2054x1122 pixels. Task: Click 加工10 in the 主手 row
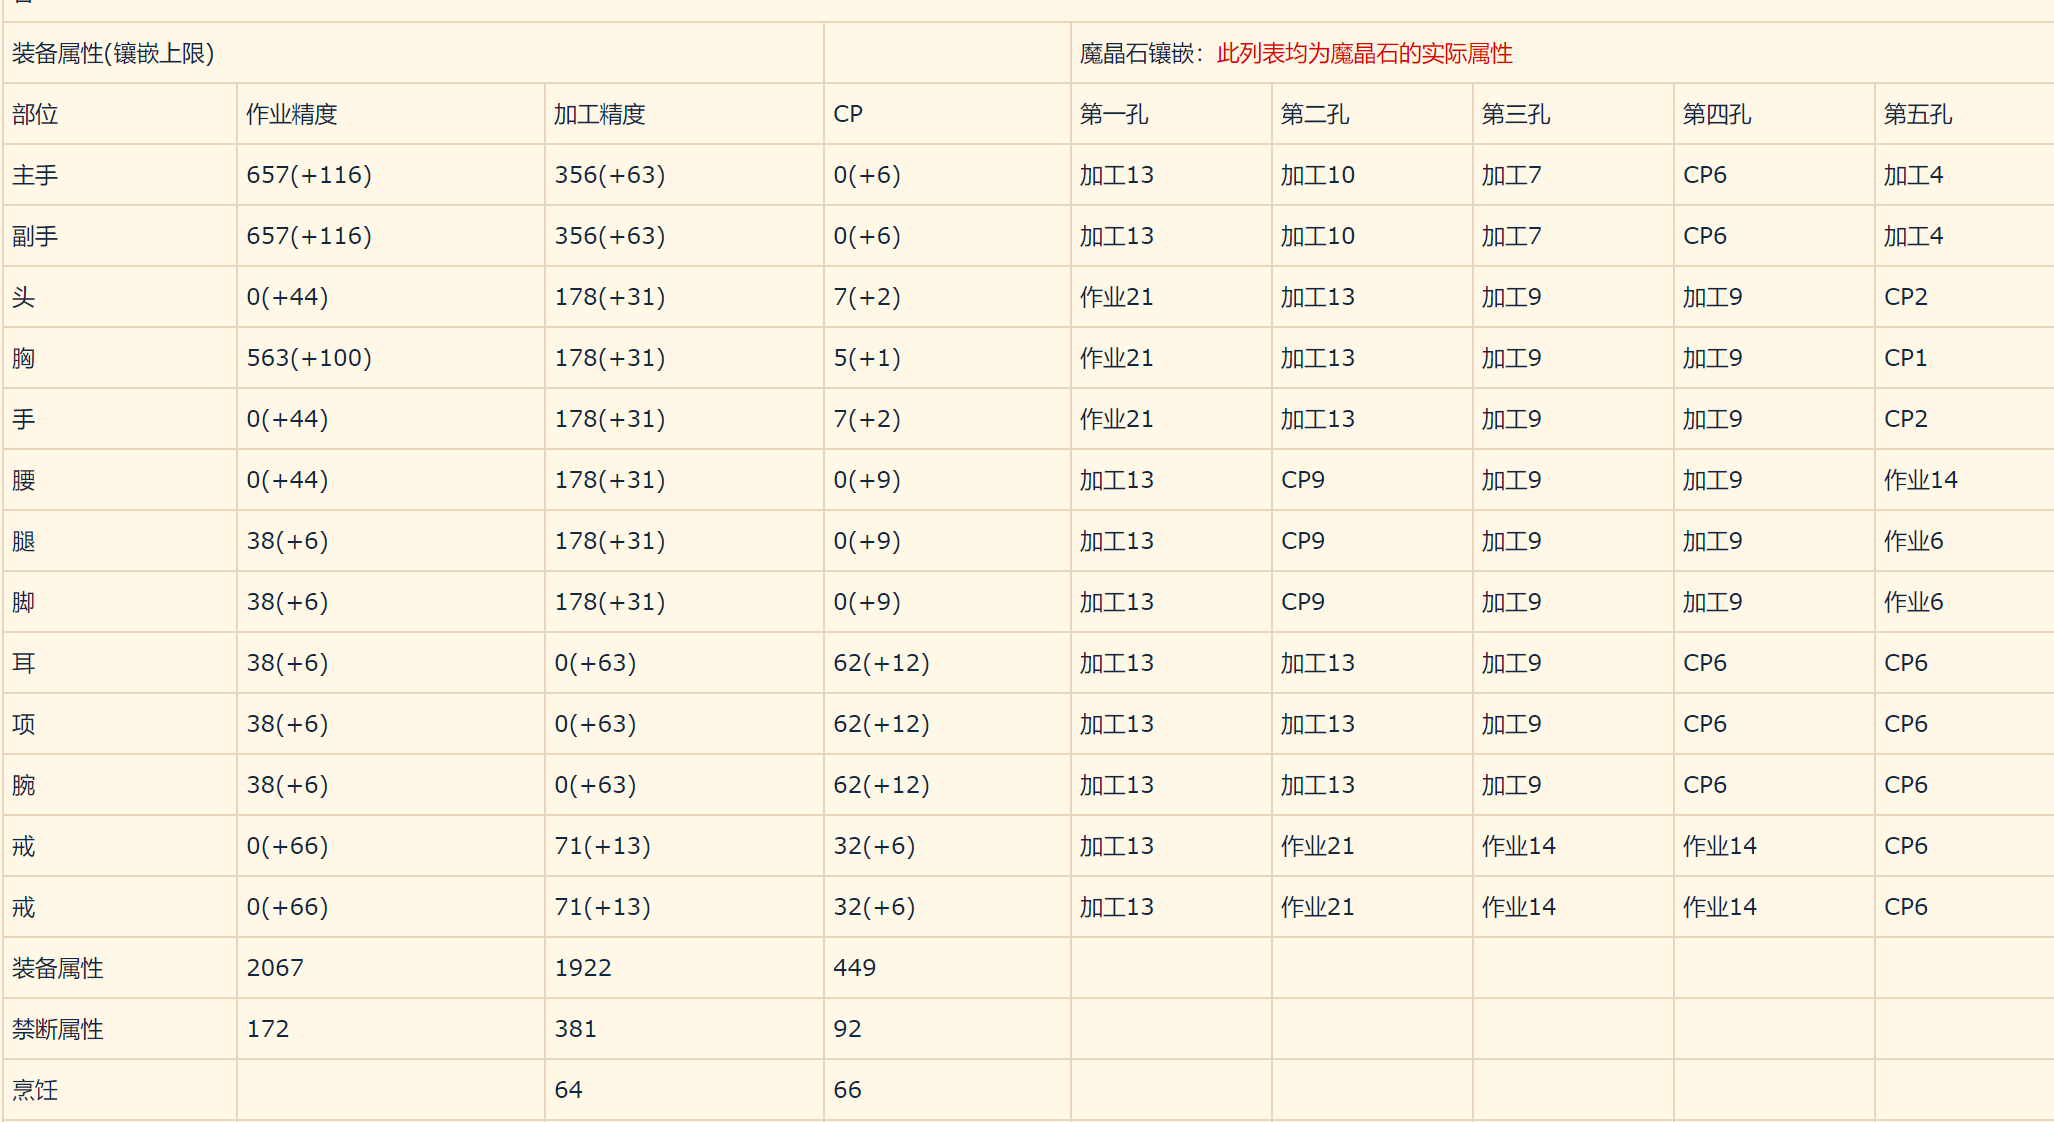(x=1318, y=175)
